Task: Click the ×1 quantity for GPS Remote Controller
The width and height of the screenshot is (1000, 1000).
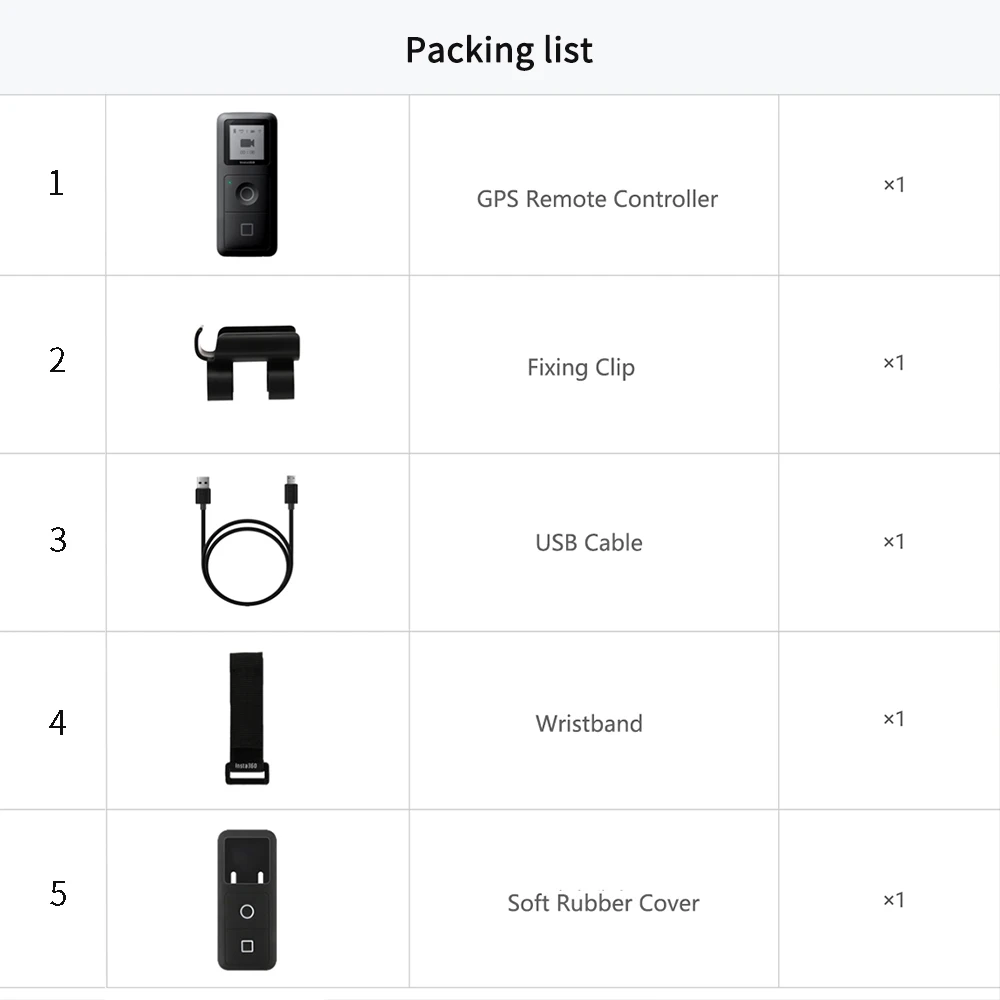Action: pyautogui.click(x=893, y=184)
